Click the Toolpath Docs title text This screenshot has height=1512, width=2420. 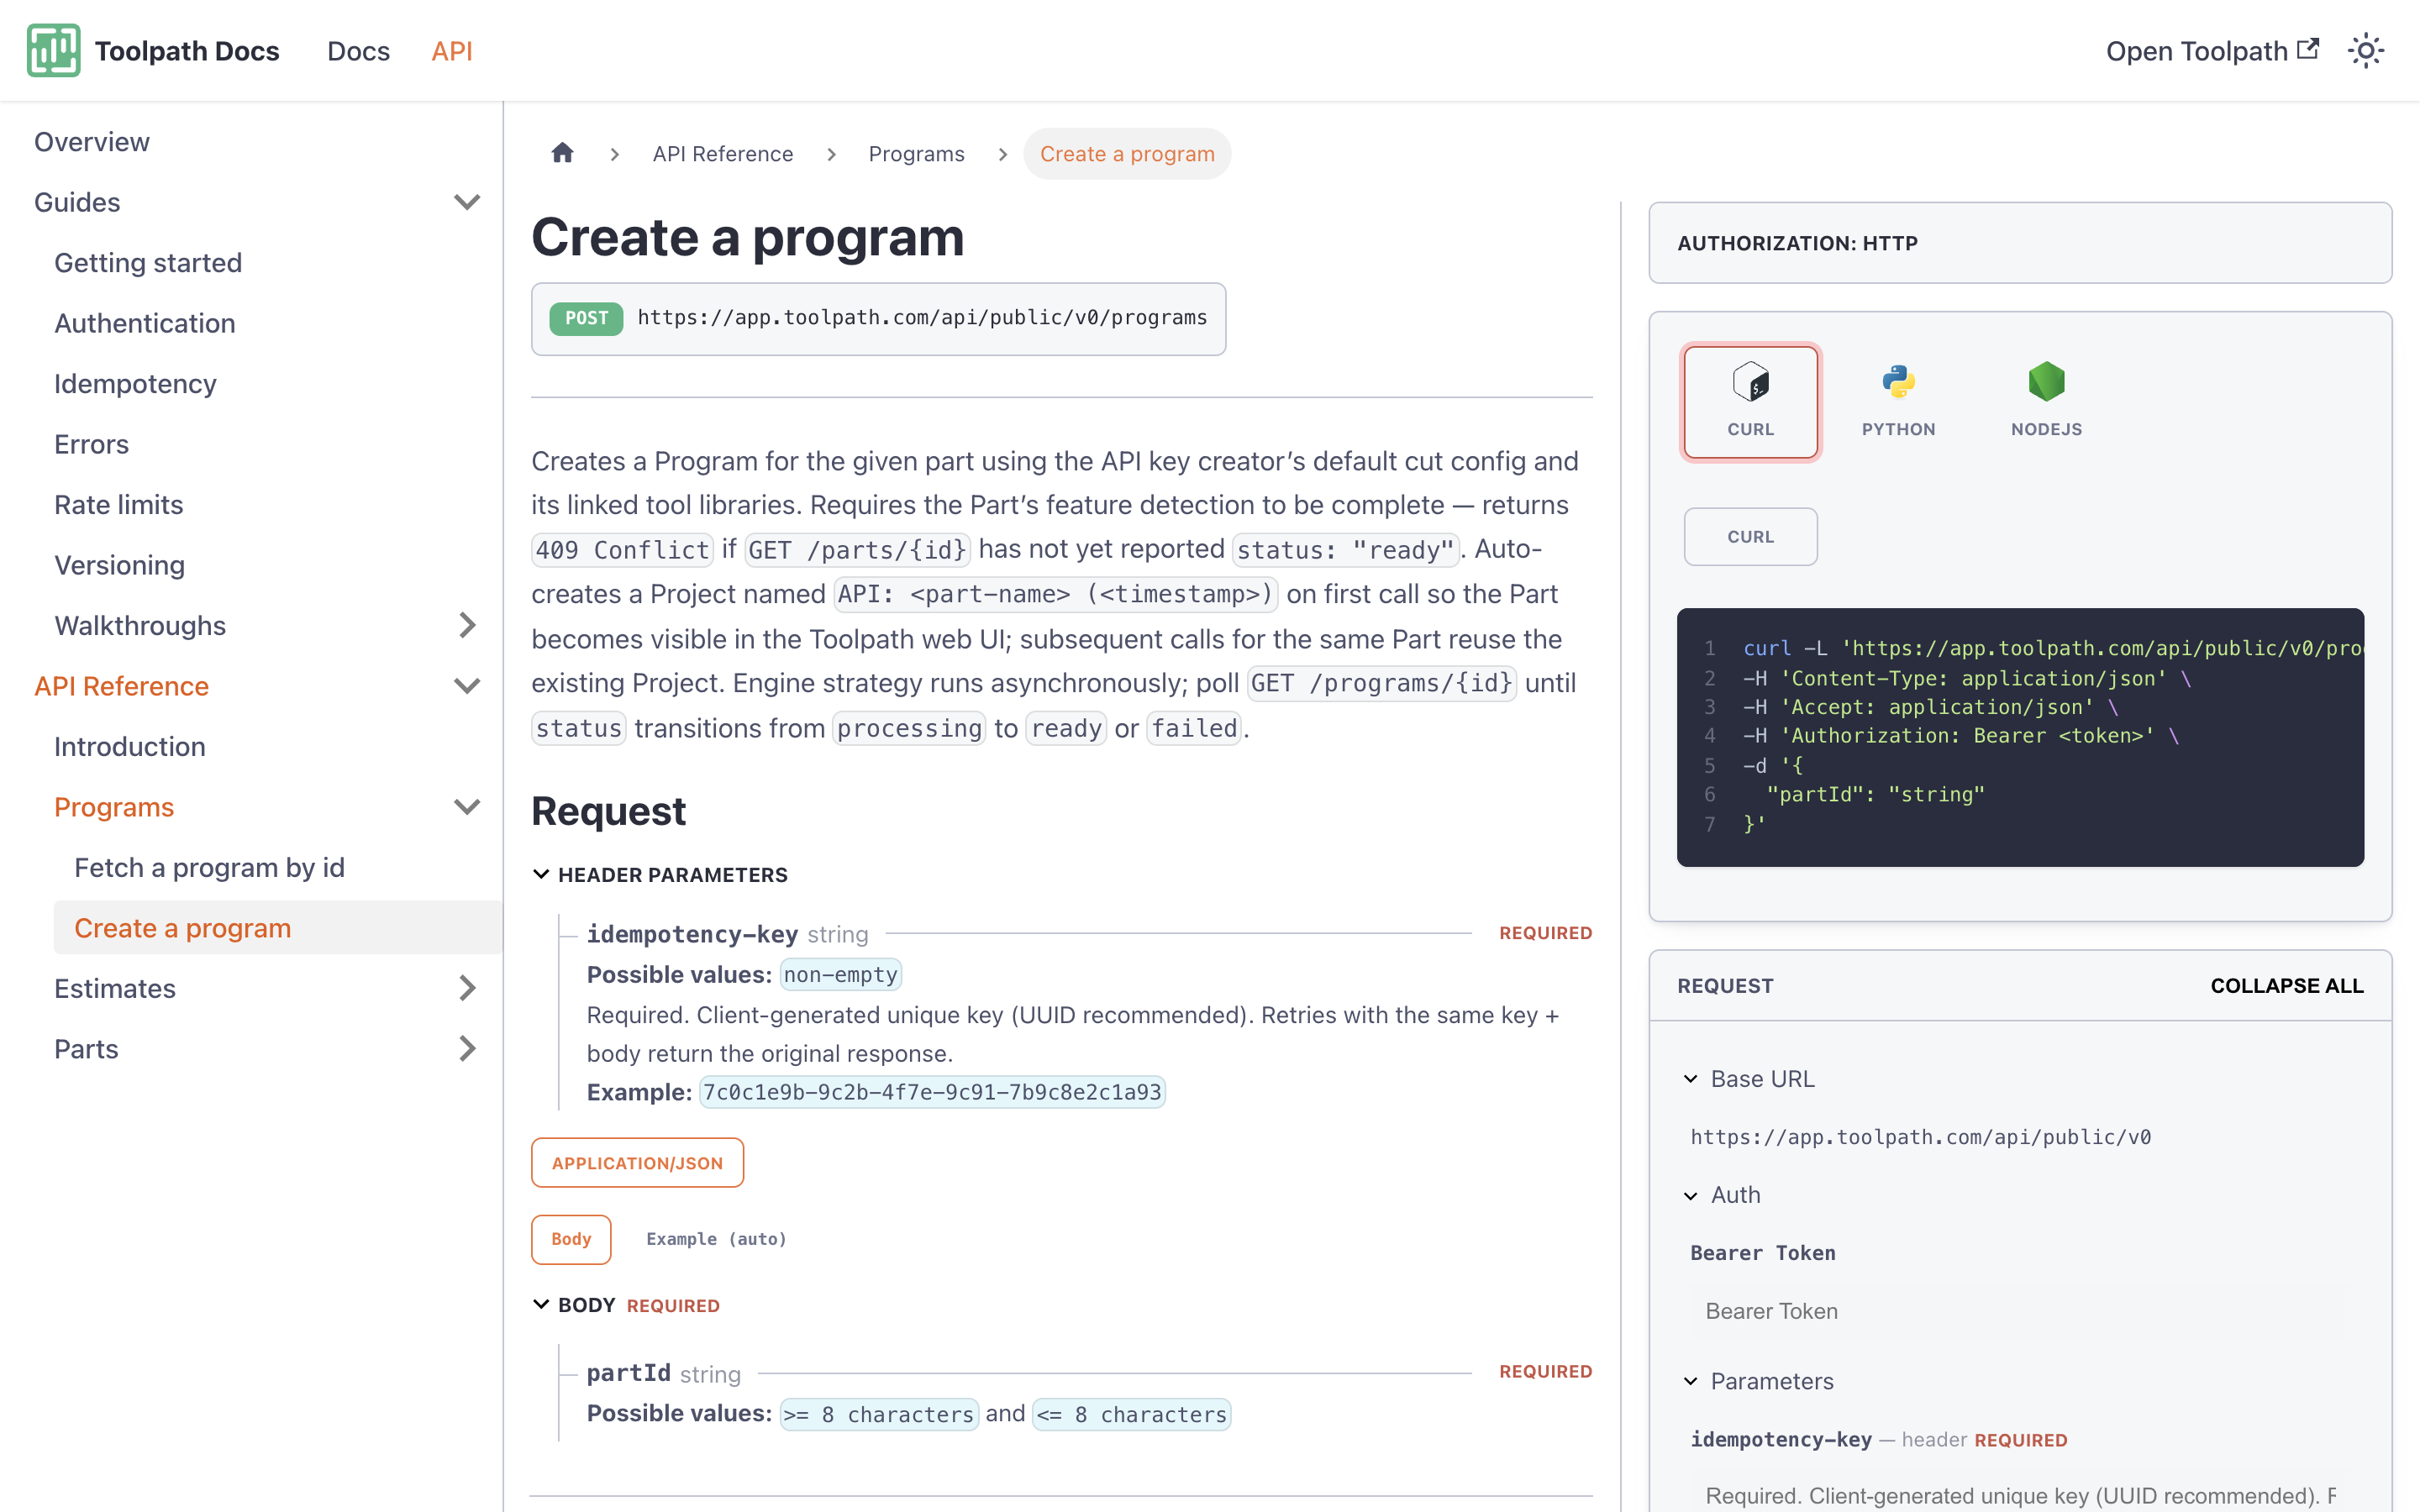click(x=187, y=51)
